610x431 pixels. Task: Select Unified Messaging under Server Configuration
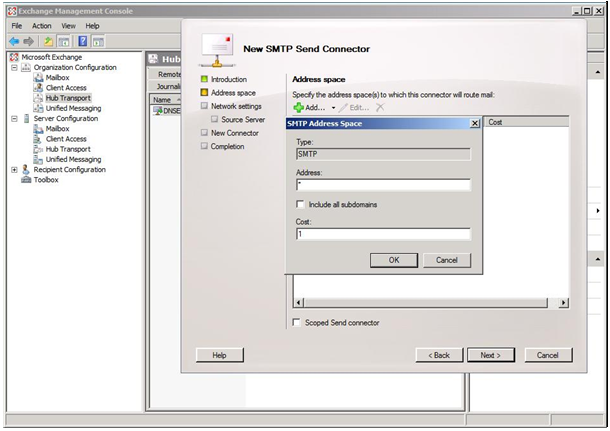[x=72, y=159]
